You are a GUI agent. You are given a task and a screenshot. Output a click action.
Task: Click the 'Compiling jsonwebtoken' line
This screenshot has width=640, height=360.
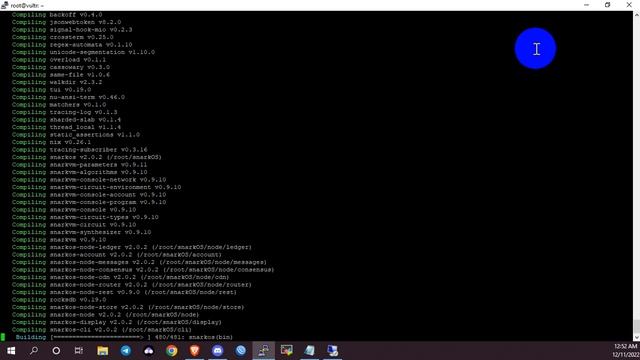pos(67,22)
